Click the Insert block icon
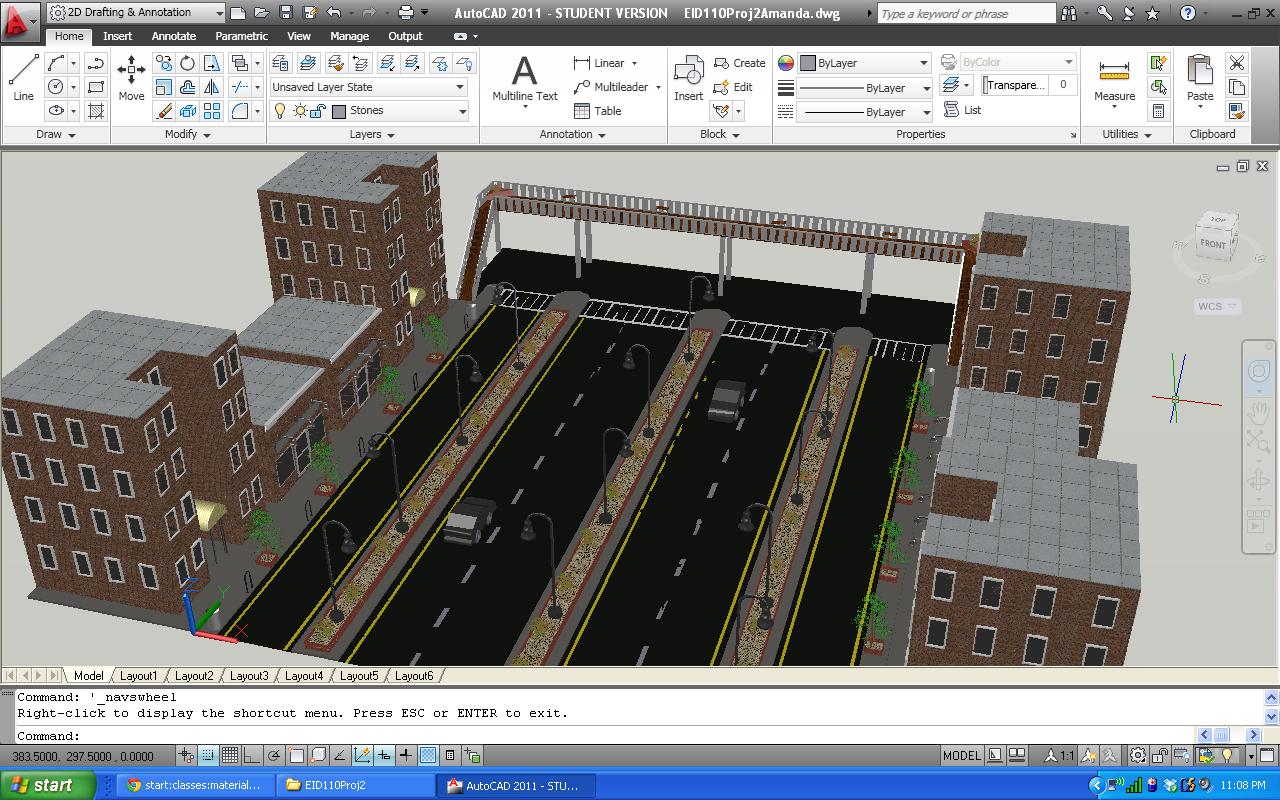 click(688, 78)
